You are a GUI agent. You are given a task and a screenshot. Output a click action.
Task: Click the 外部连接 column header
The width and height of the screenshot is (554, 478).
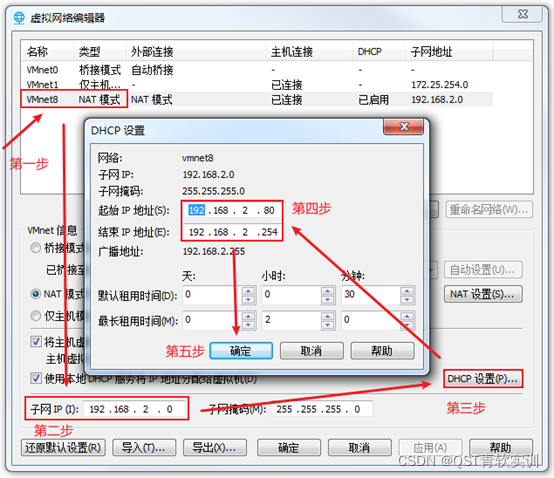click(196, 52)
